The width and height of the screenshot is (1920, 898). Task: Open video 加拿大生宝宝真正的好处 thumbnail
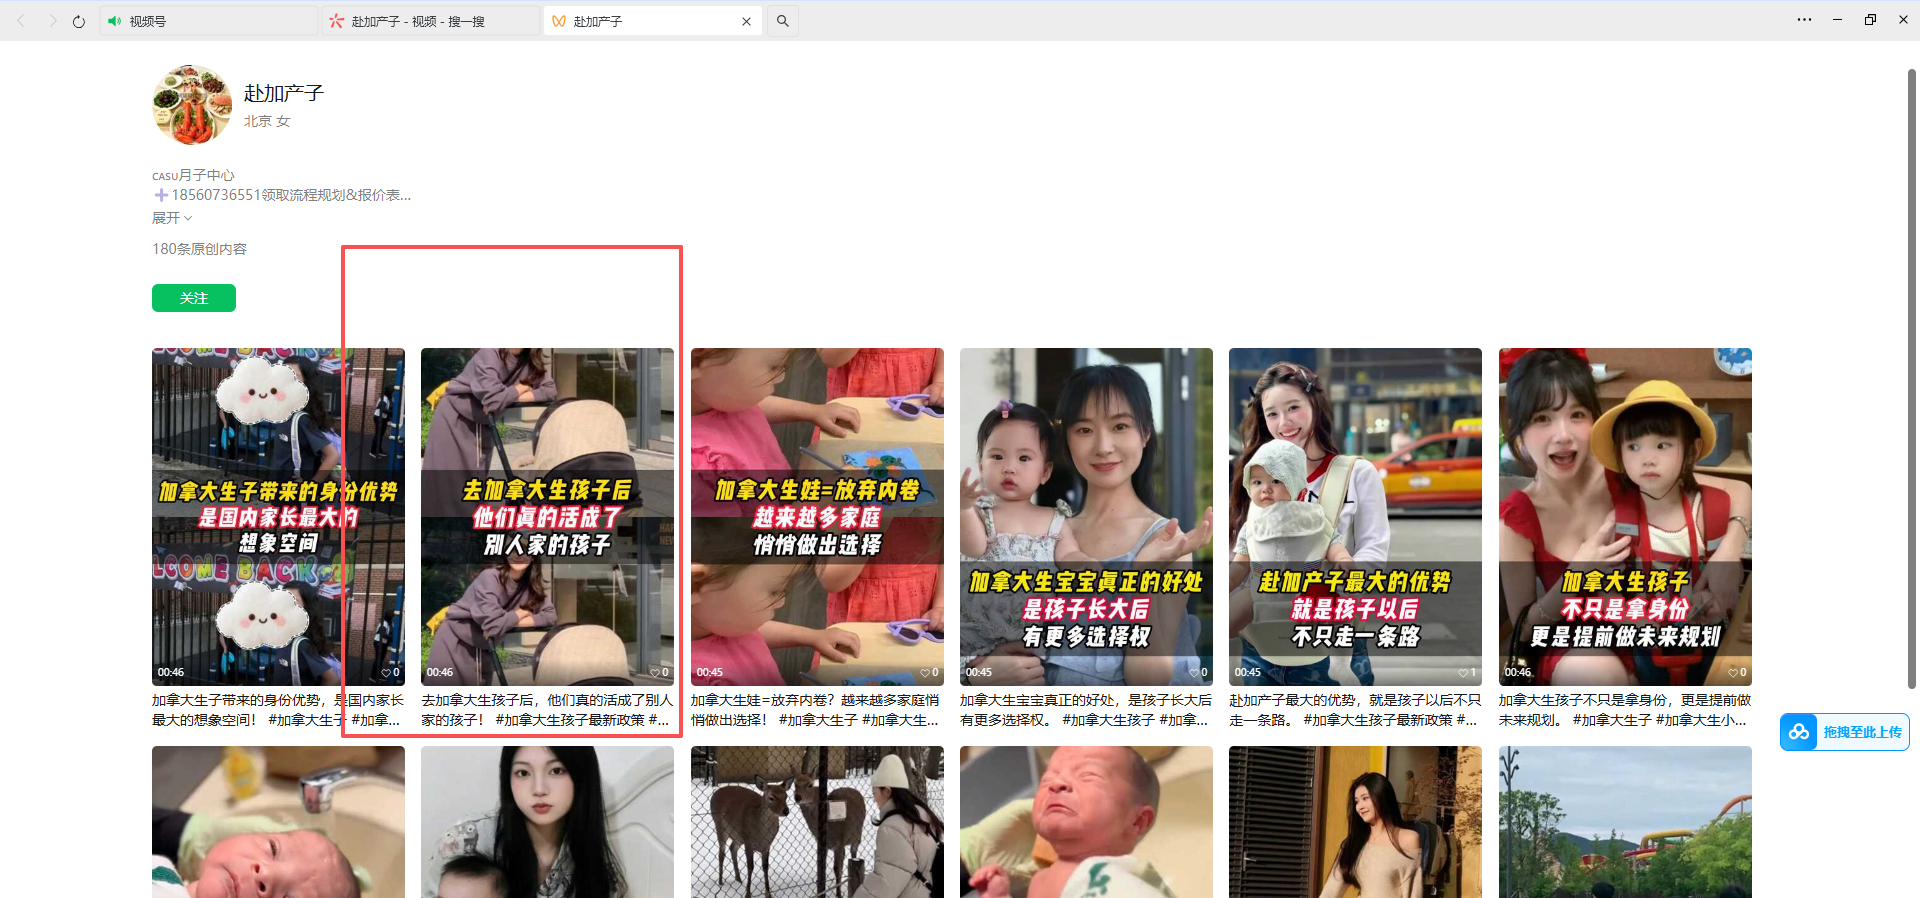click(x=1086, y=516)
